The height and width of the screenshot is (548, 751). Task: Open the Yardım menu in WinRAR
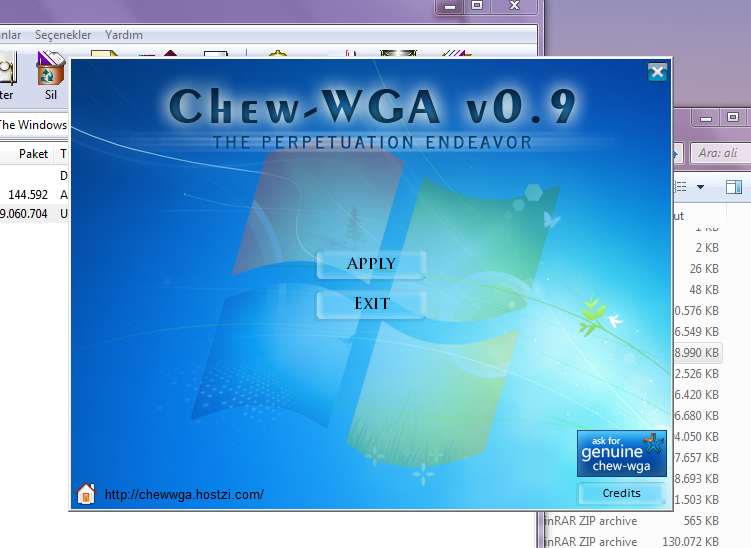124,35
